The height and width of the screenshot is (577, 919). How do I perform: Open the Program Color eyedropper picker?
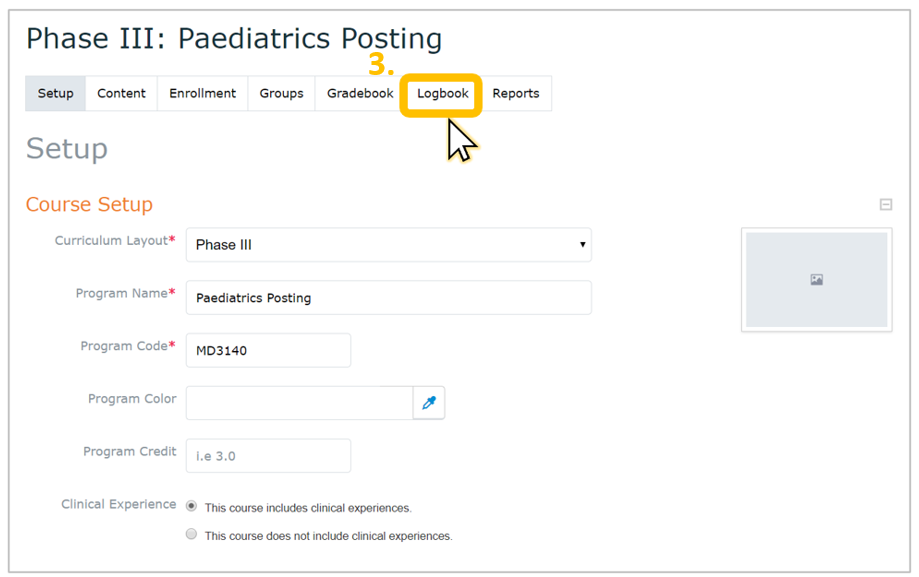(x=429, y=403)
